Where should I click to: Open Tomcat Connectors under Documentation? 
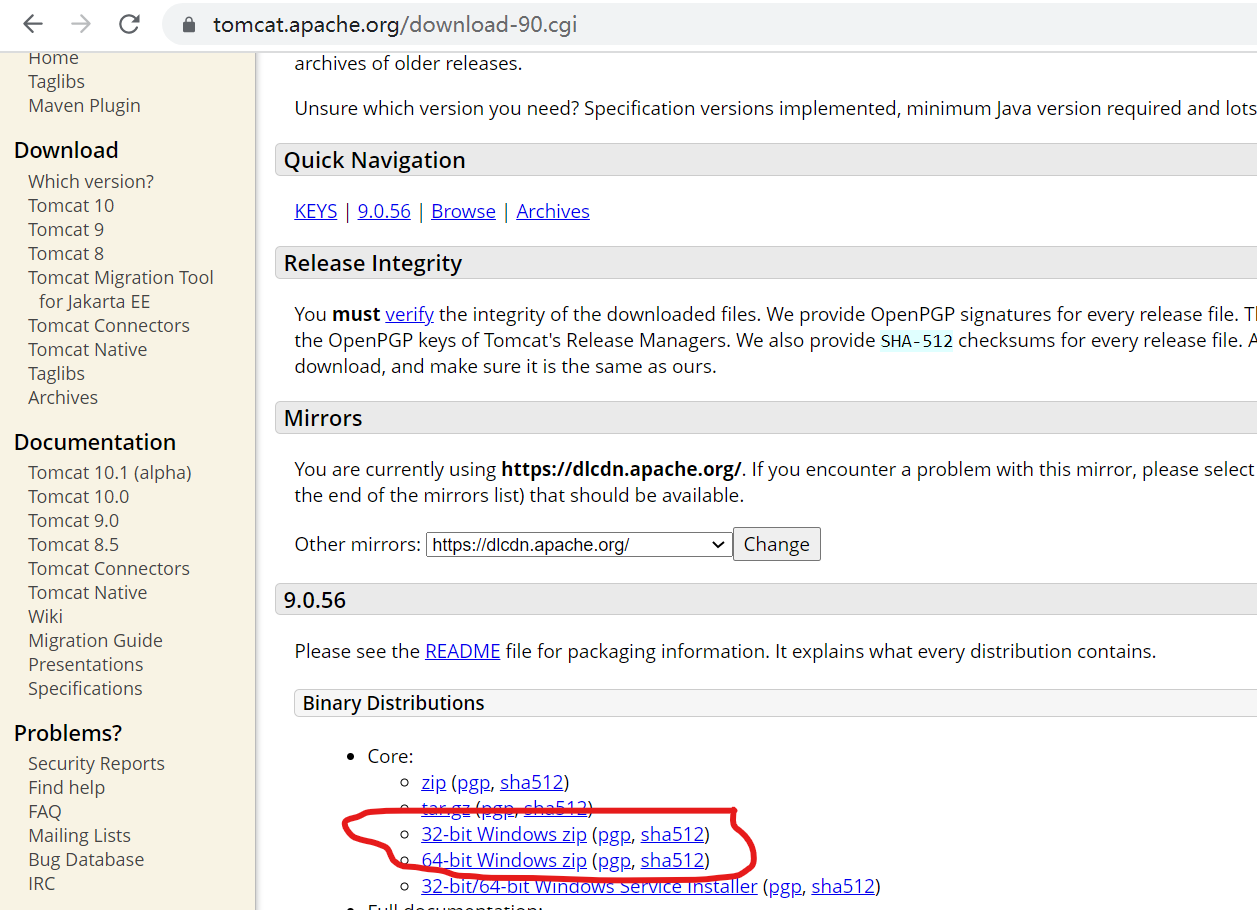point(109,568)
